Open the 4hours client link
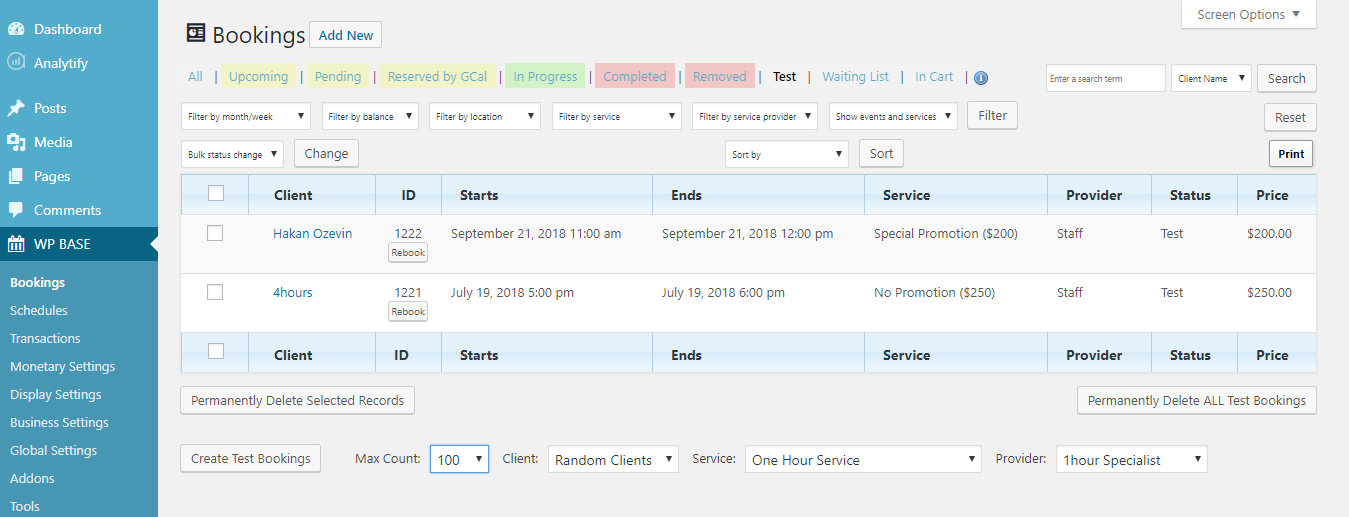The image size is (1349, 517). point(292,292)
